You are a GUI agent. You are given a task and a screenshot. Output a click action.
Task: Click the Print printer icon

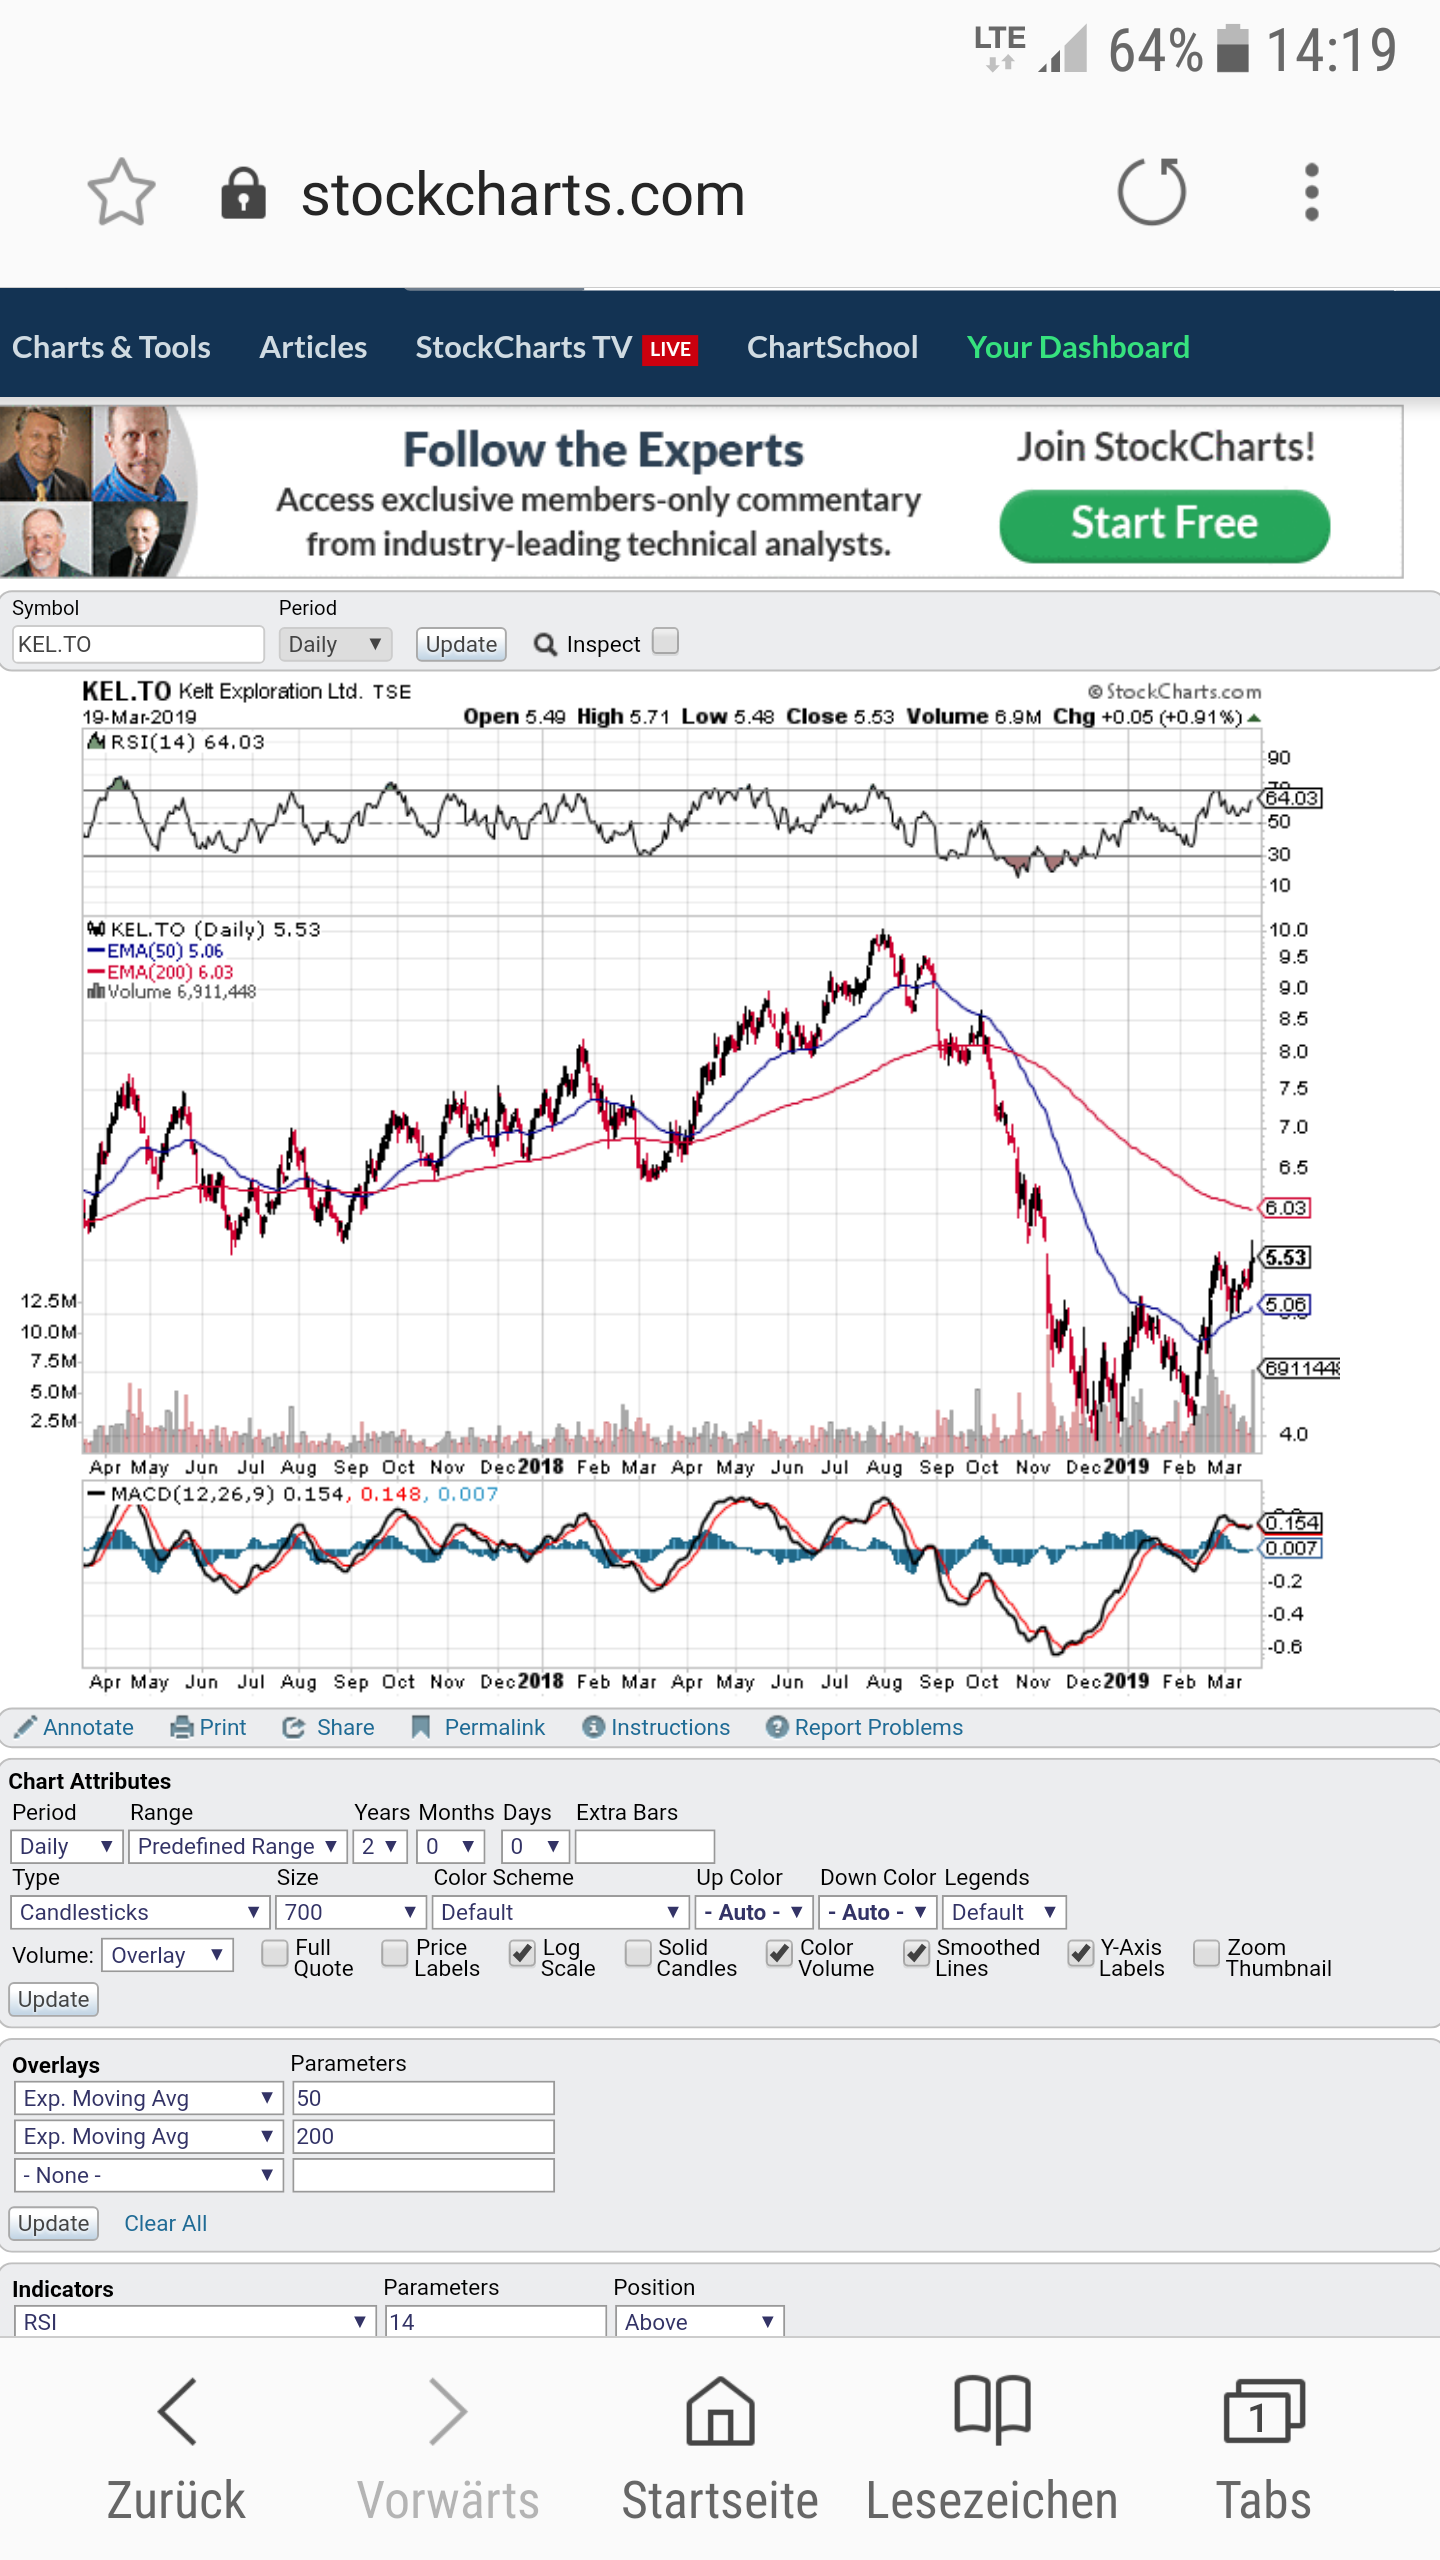[182, 1727]
